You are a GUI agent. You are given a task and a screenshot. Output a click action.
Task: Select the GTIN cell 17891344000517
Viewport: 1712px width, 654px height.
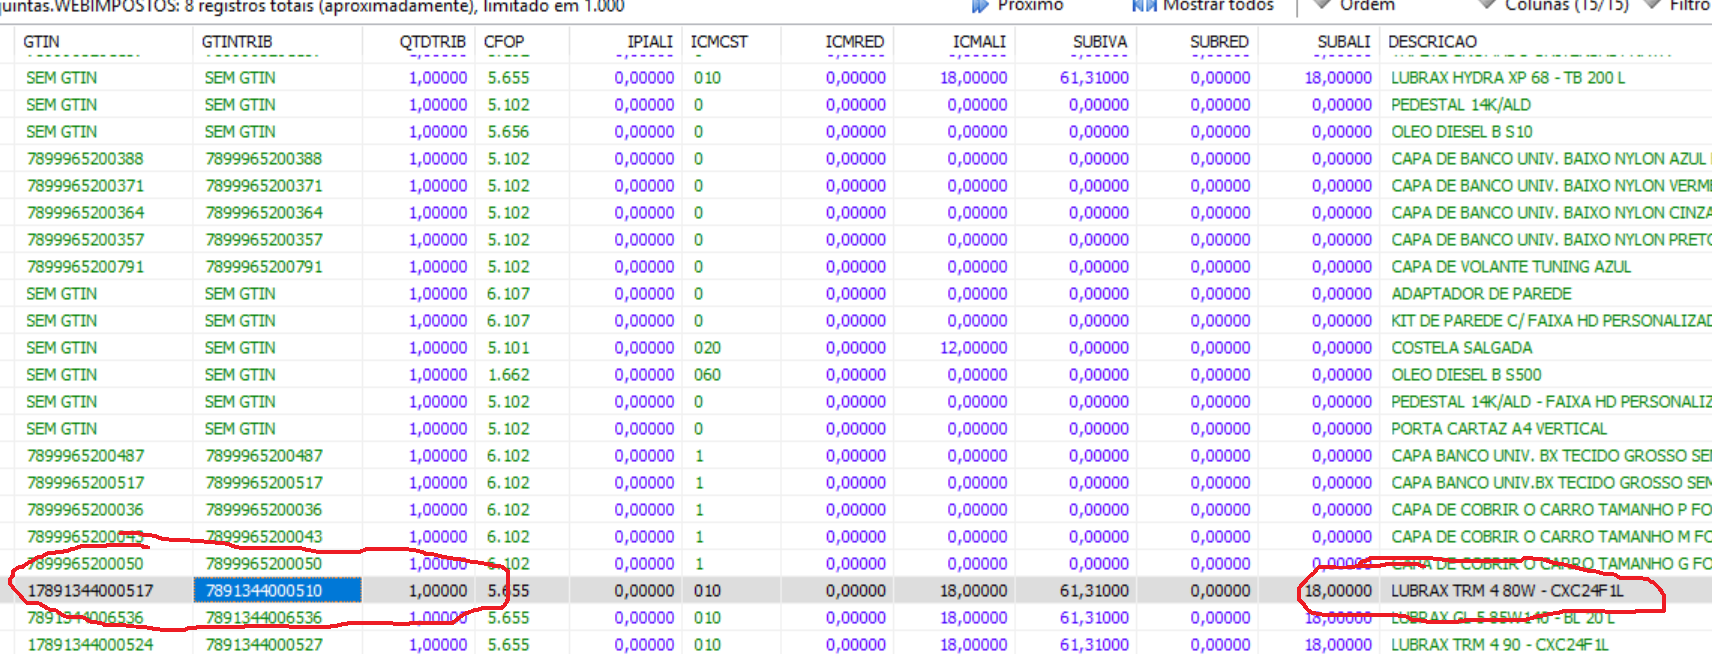[90, 591]
